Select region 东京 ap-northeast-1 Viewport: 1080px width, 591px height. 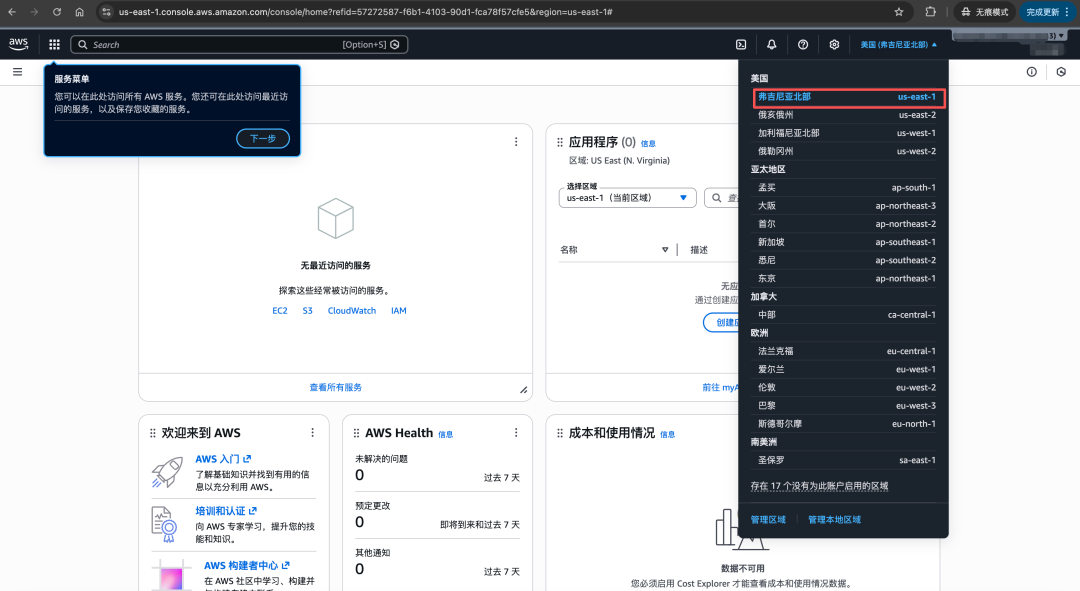point(847,278)
